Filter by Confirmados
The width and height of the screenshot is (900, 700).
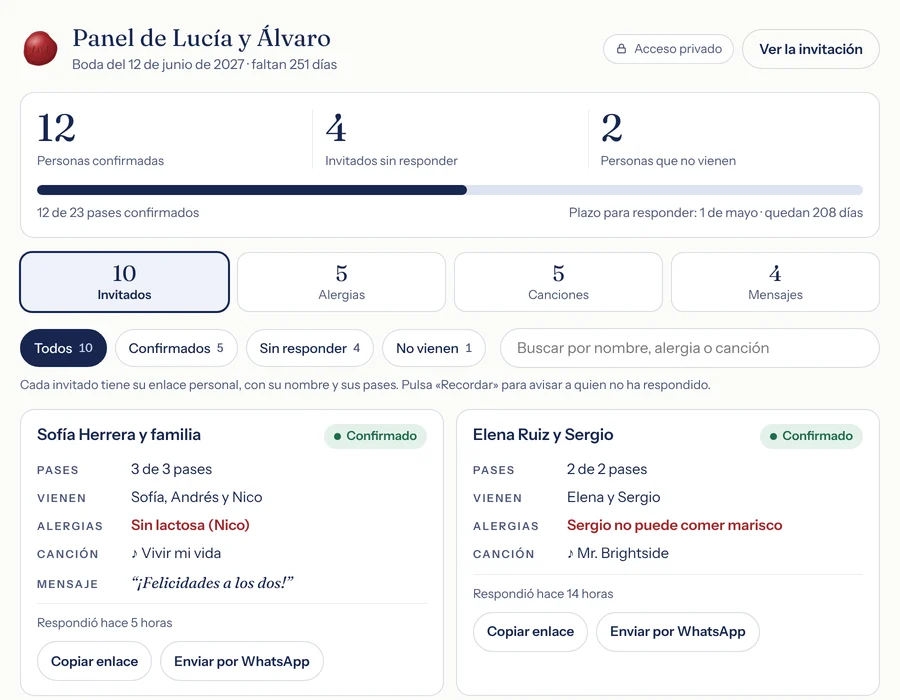coord(176,348)
